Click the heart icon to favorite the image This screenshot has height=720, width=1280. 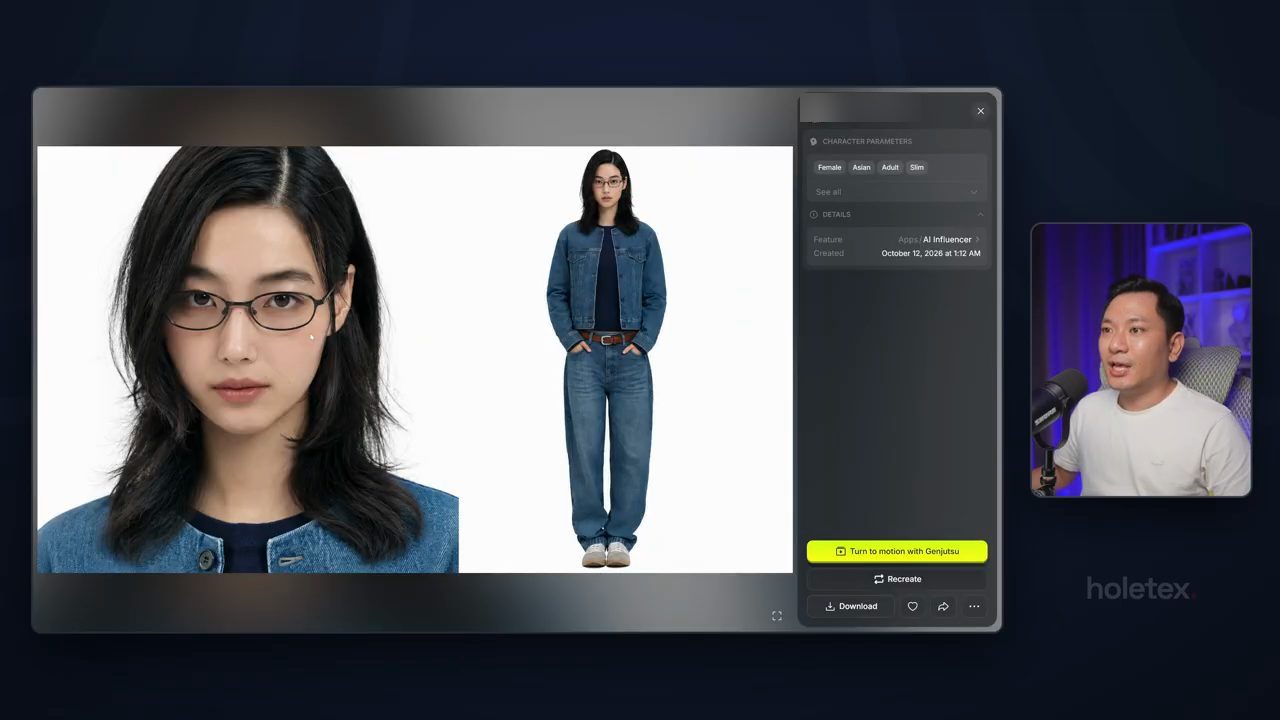pyautogui.click(x=912, y=606)
